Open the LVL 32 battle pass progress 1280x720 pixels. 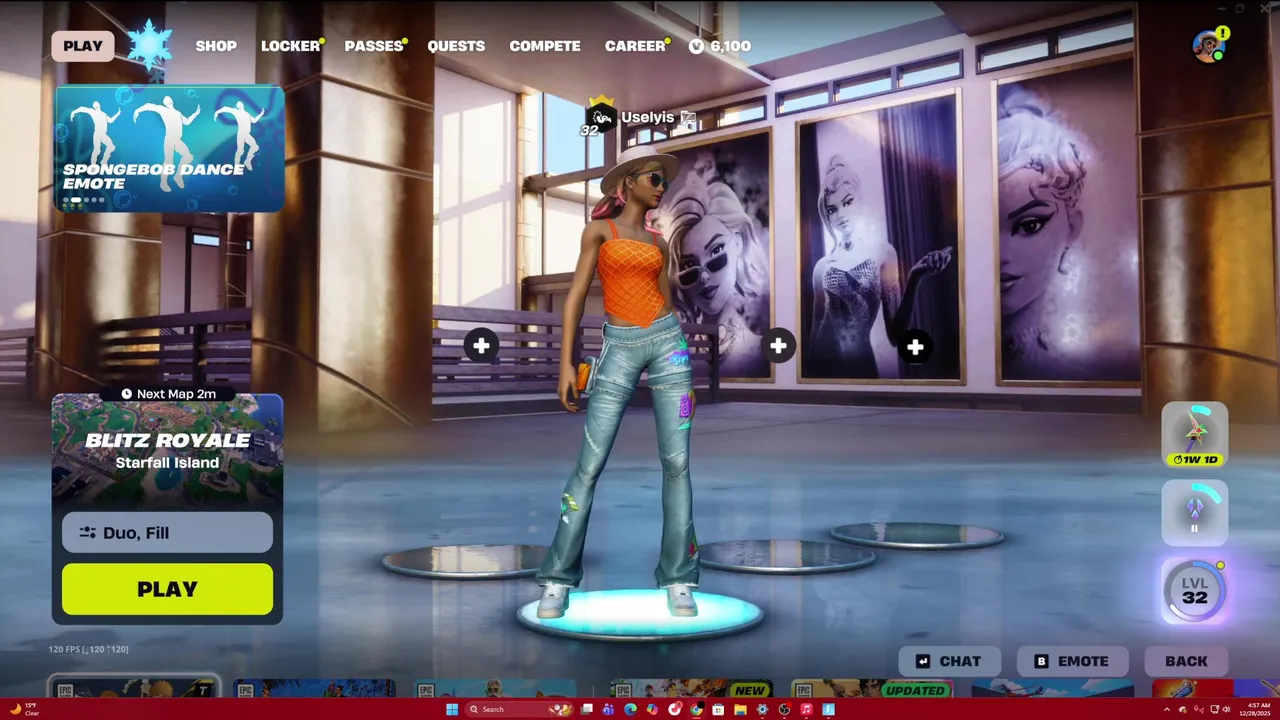tap(1195, 590)
